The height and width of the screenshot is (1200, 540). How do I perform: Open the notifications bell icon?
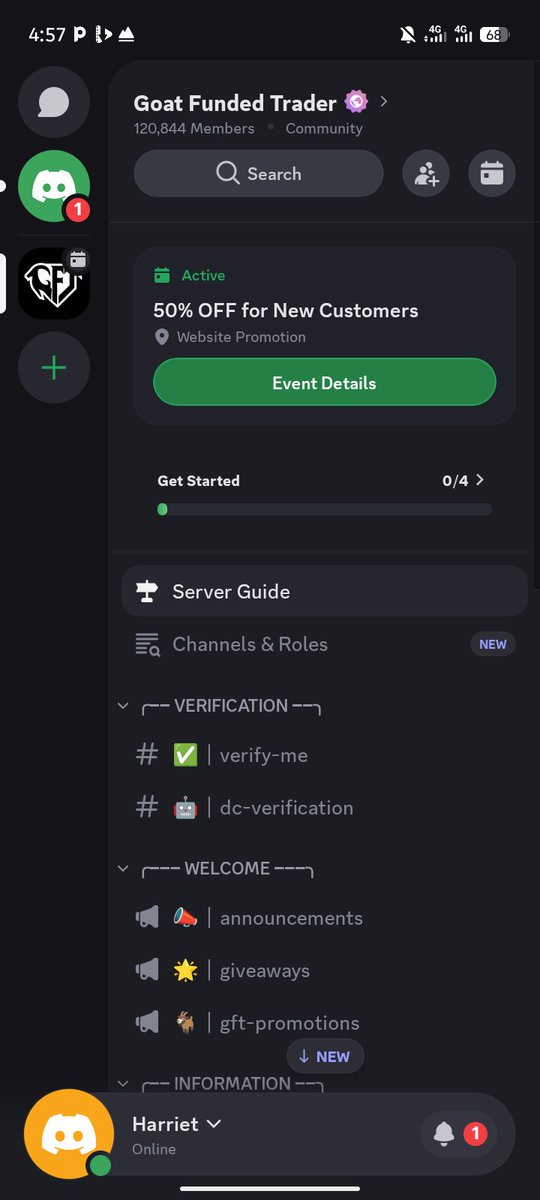pyautogui.click(x=444, y=1134)
